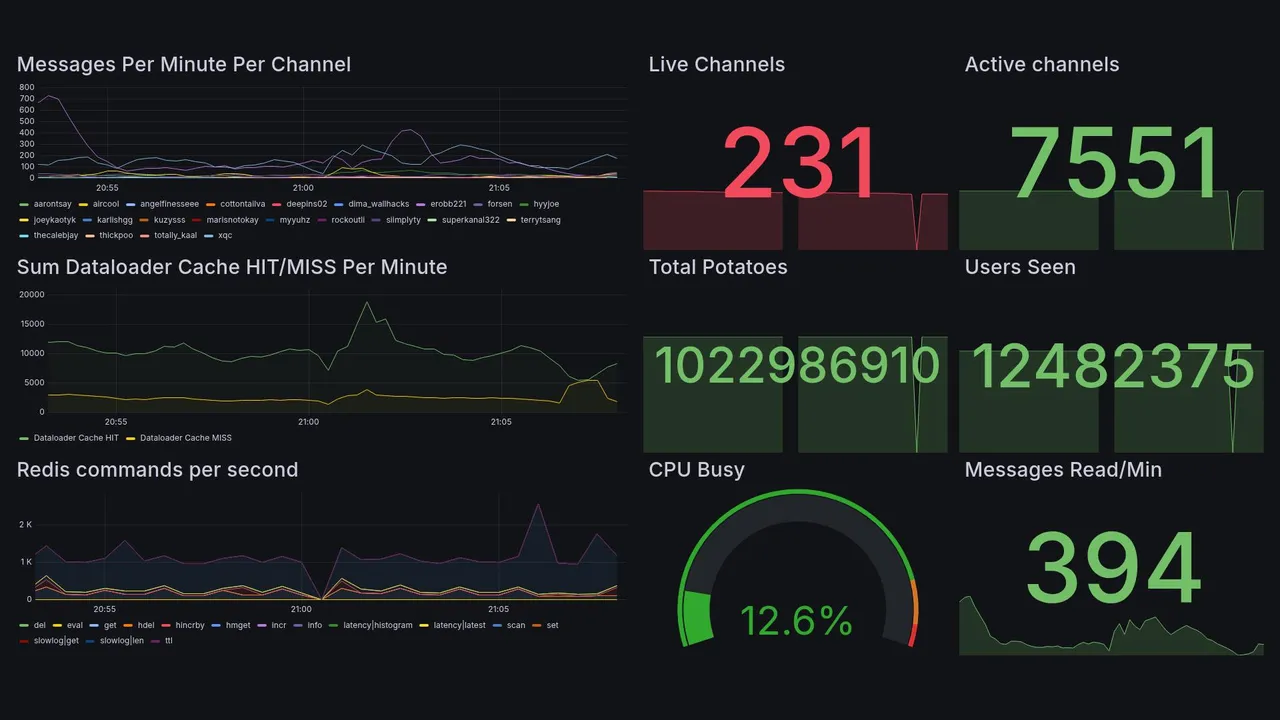Open the Messages Read/Min panel title

pyautogui.click(x=1063, y=470)
